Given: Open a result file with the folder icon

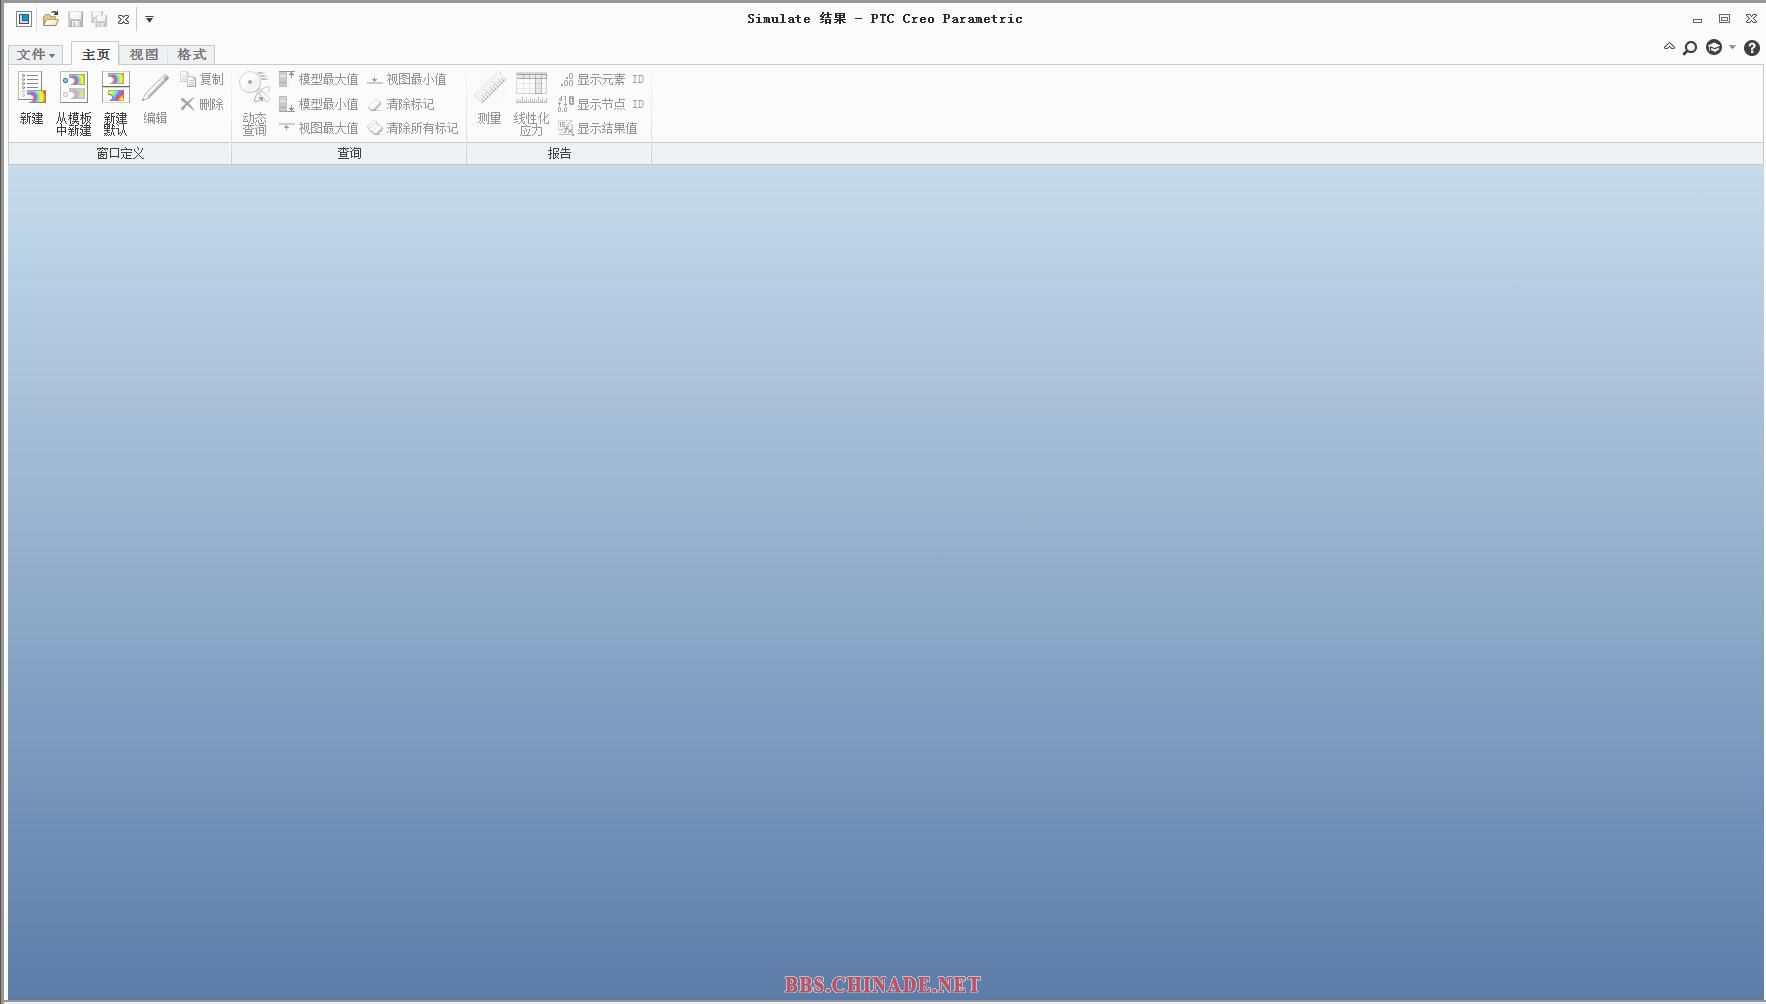Looking at the screenshot, I should [50, 19].
